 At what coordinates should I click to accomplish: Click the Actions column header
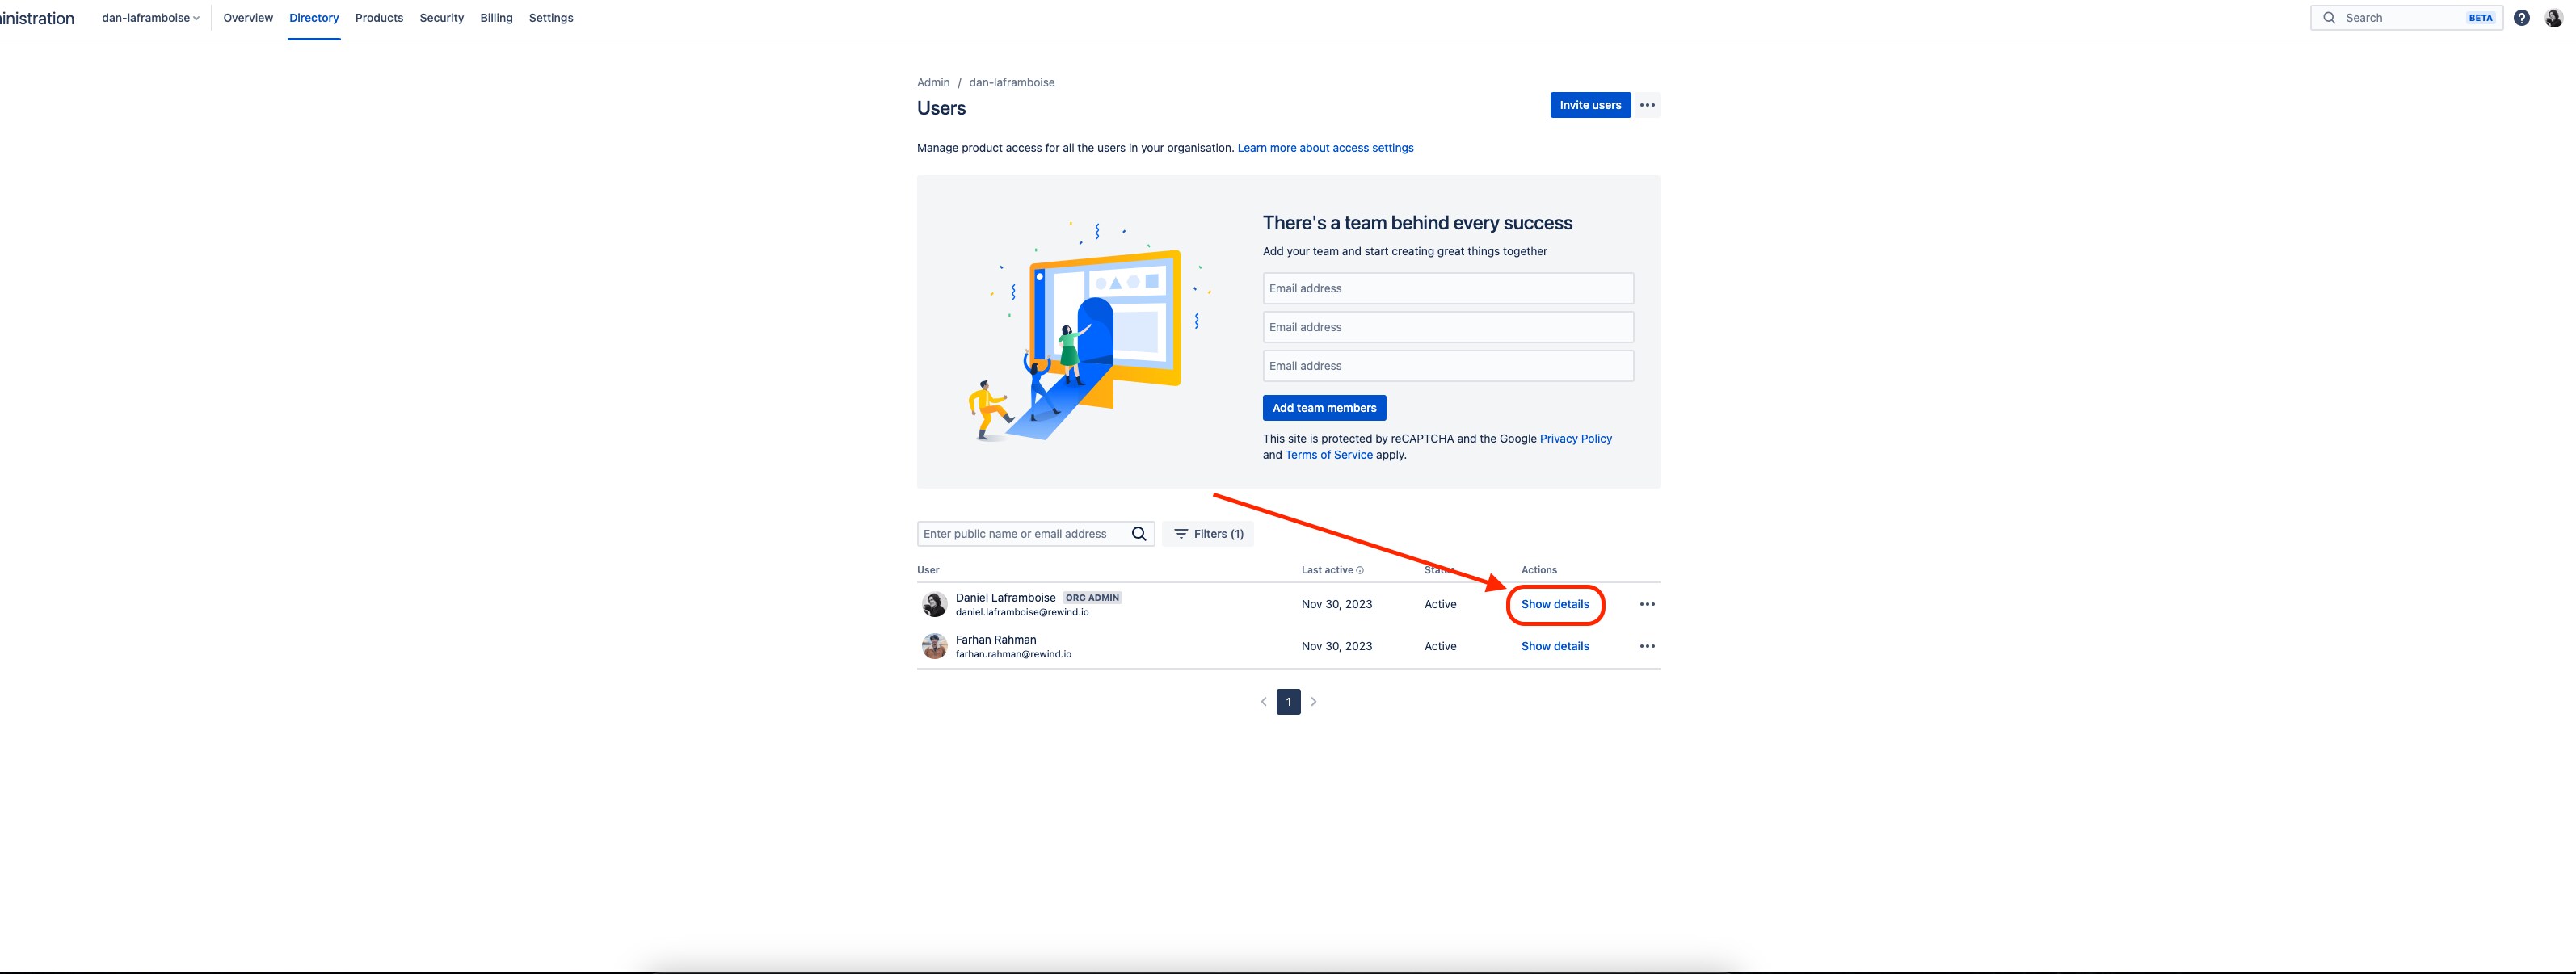(x=1538, y=570)
